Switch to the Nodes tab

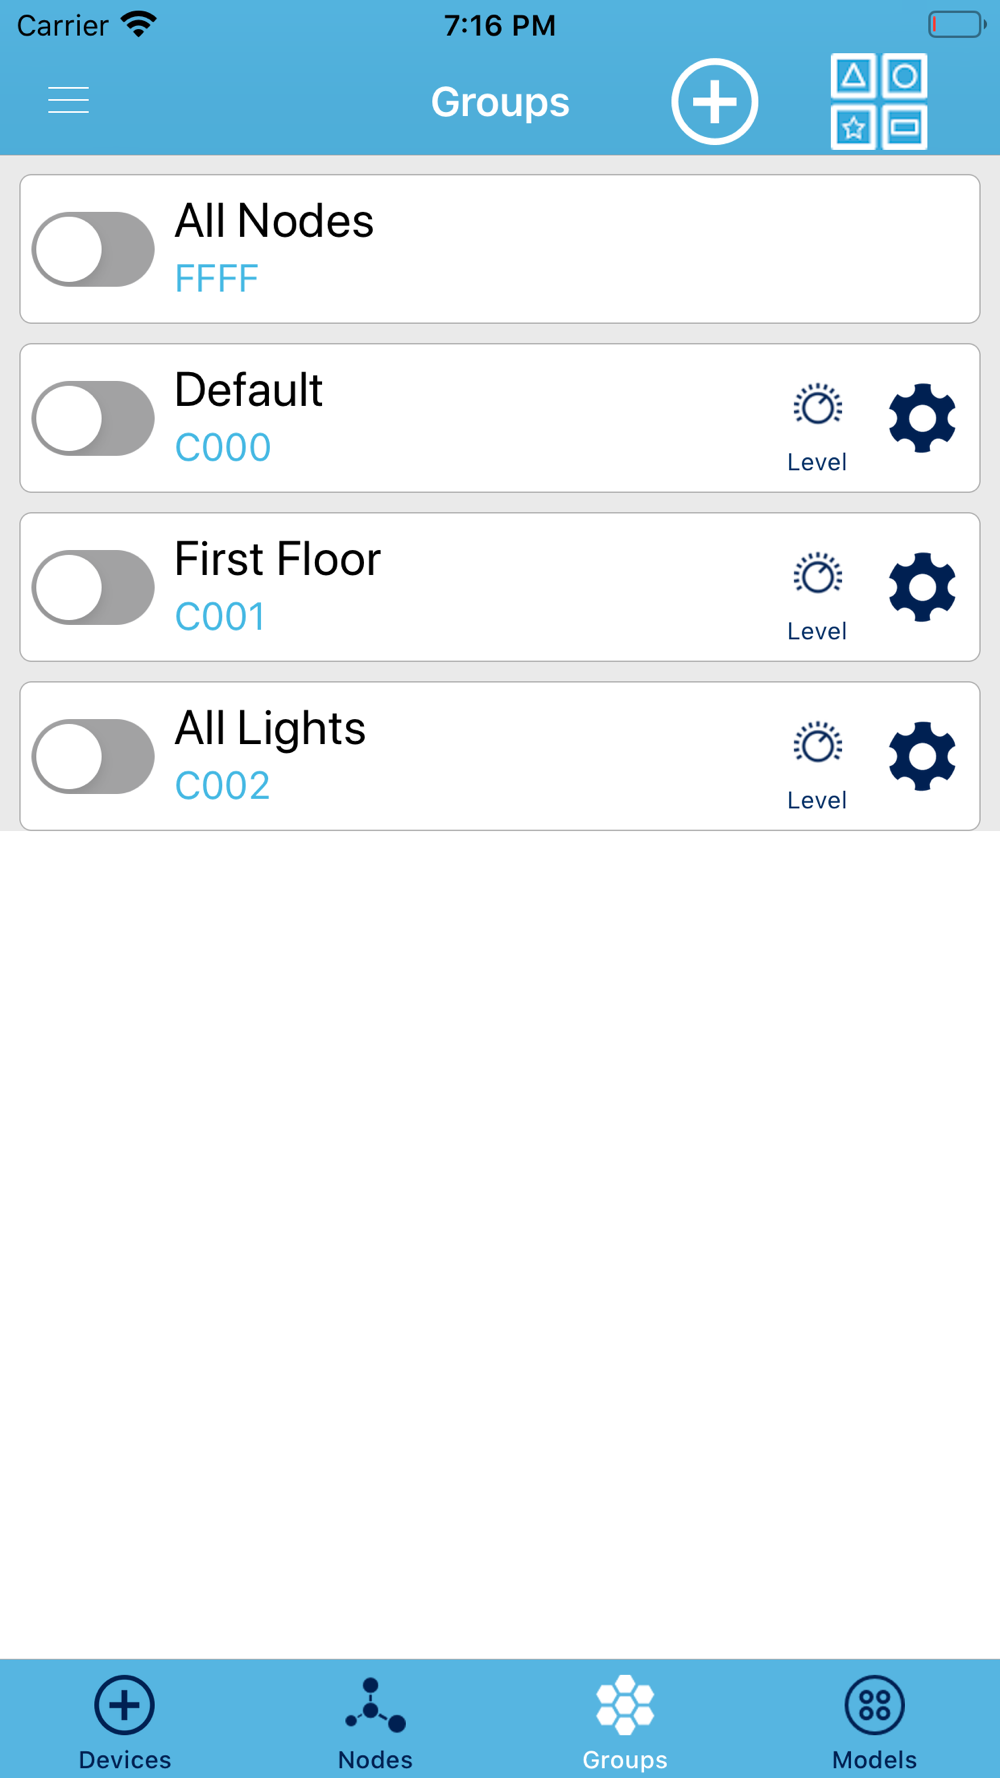pos(375,1720)
